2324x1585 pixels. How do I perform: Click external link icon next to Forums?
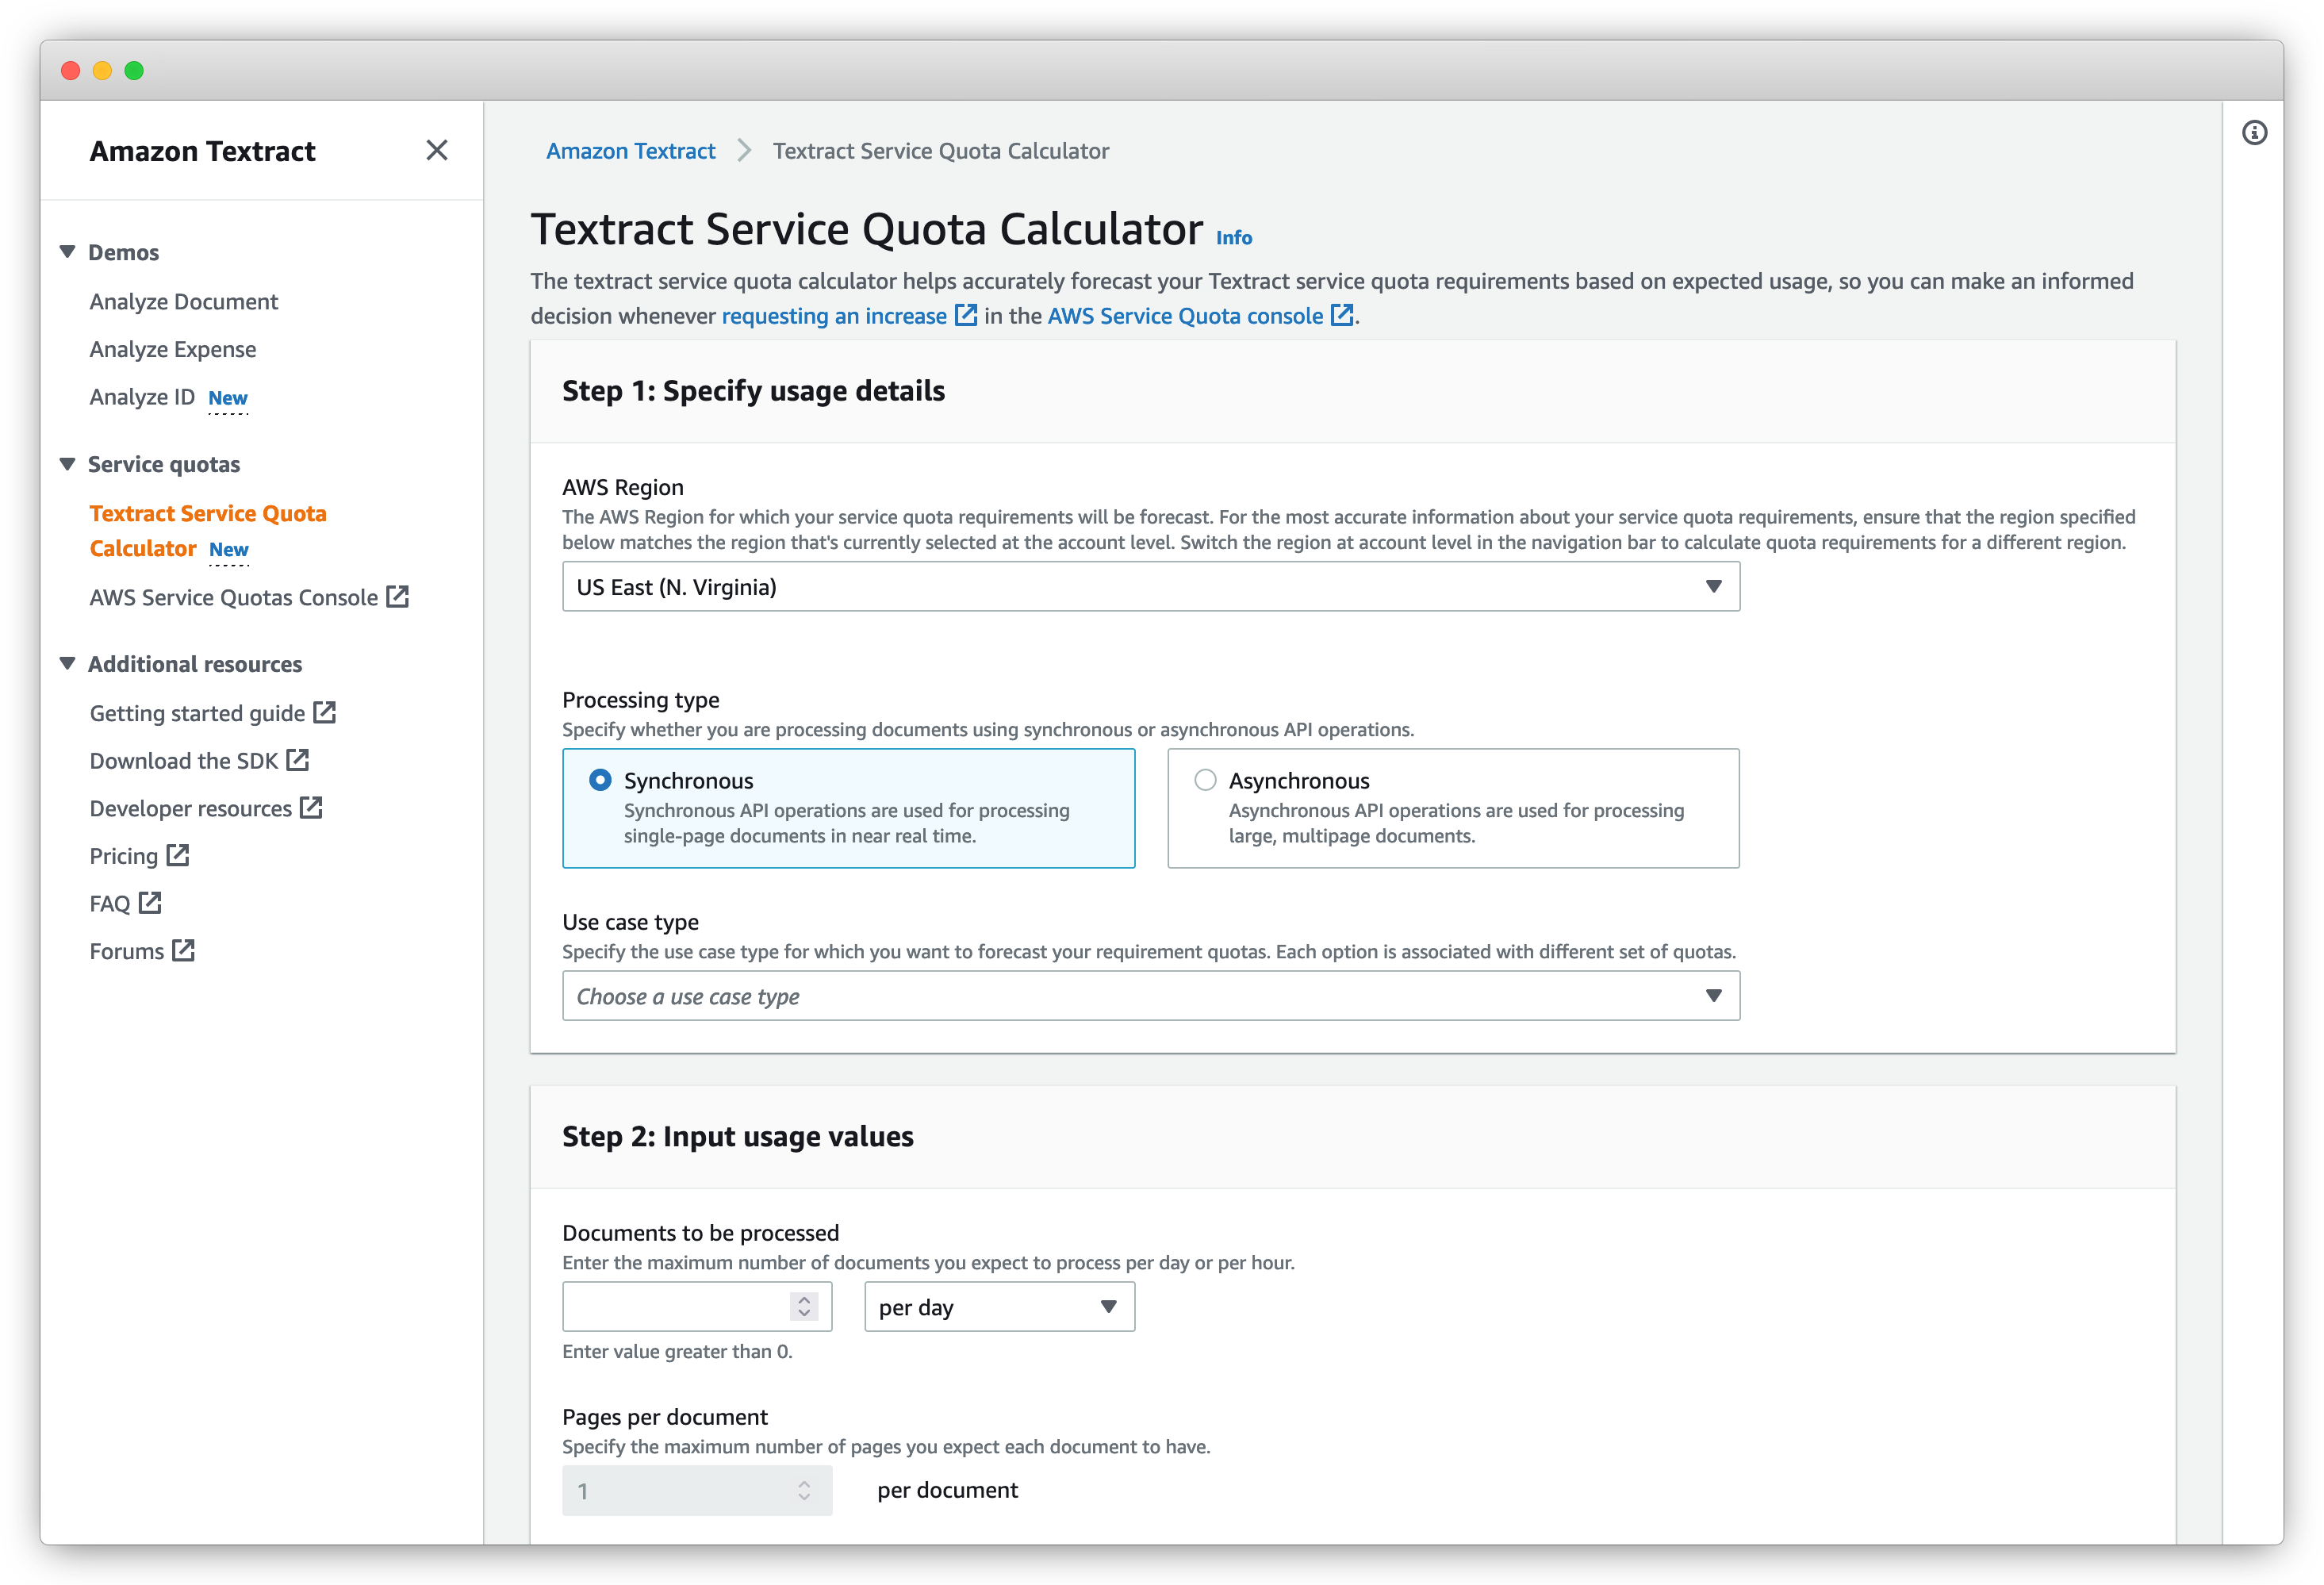[x=183, y=950]
